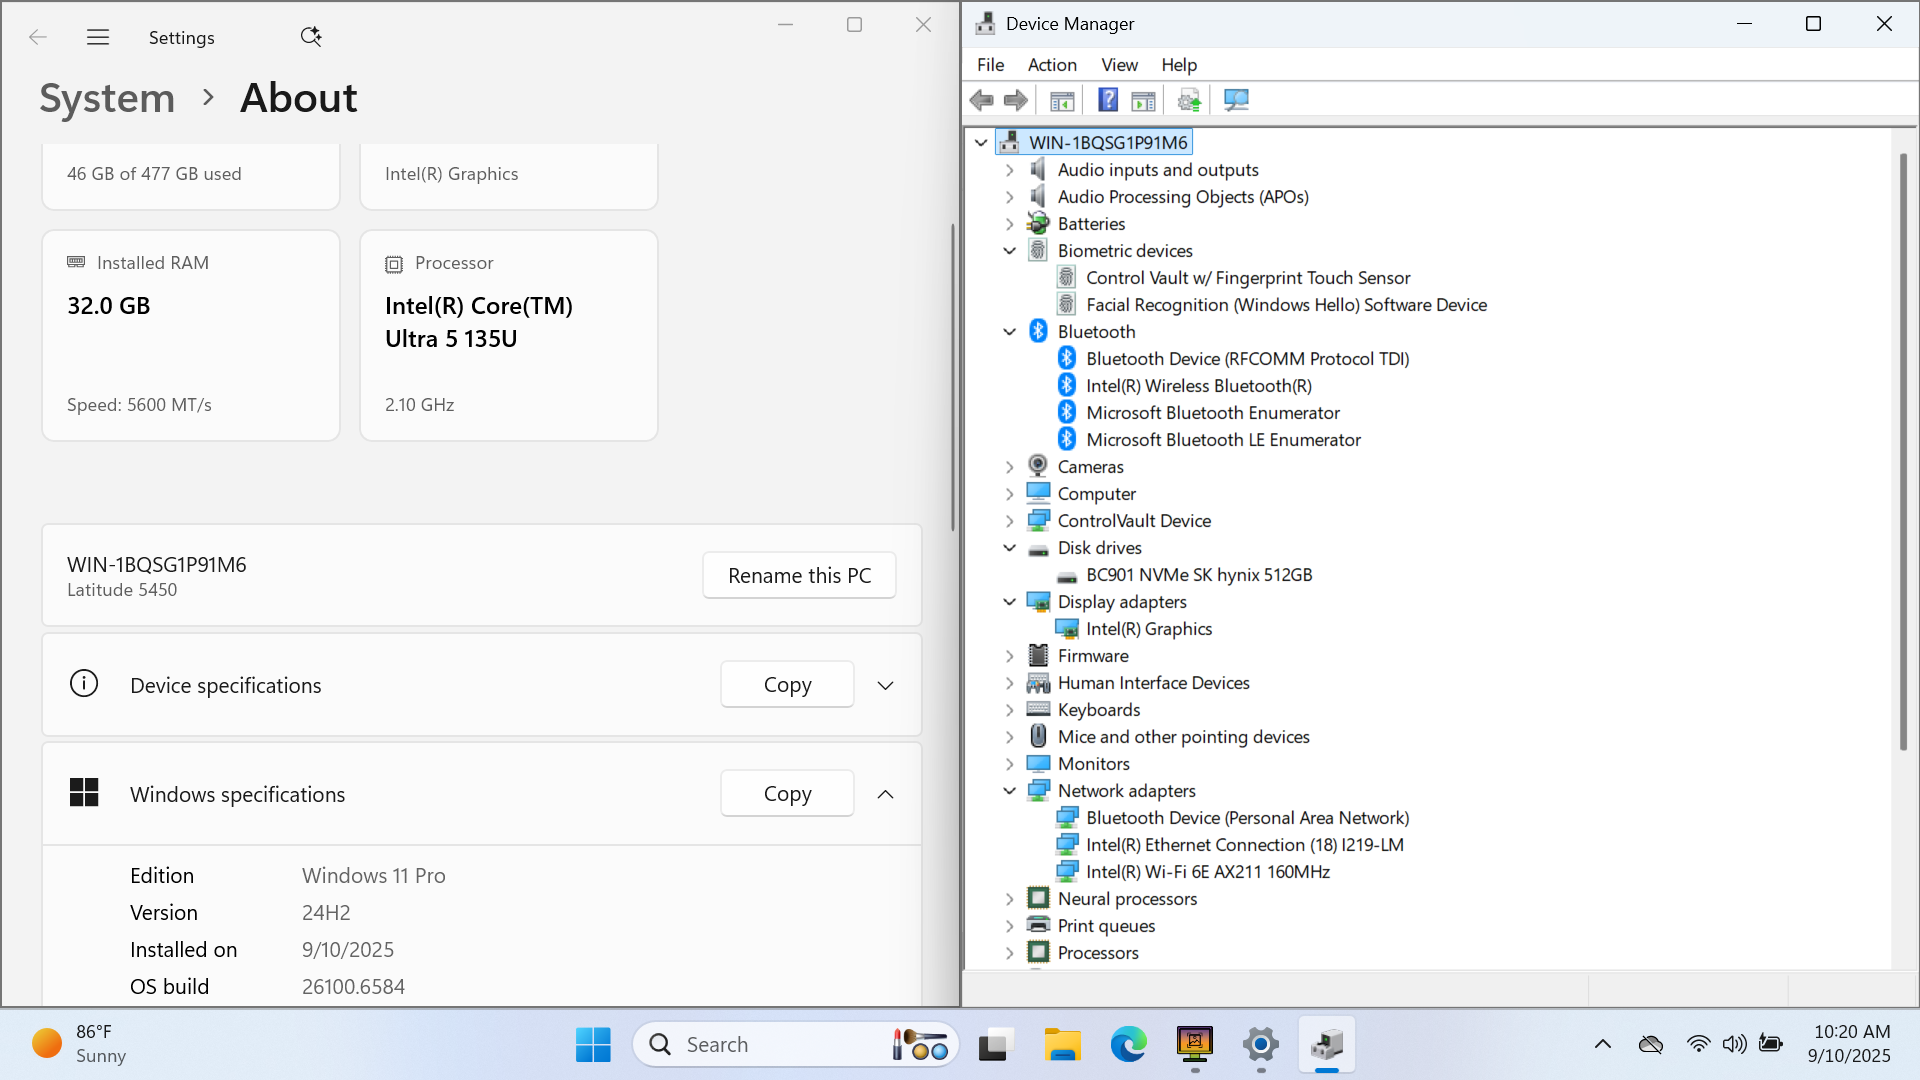This screenshot has width=1920, height=1080.
Task: Collapse the WIN-1BQSG1P91M6 root node
Action: [x=981, y=143]
